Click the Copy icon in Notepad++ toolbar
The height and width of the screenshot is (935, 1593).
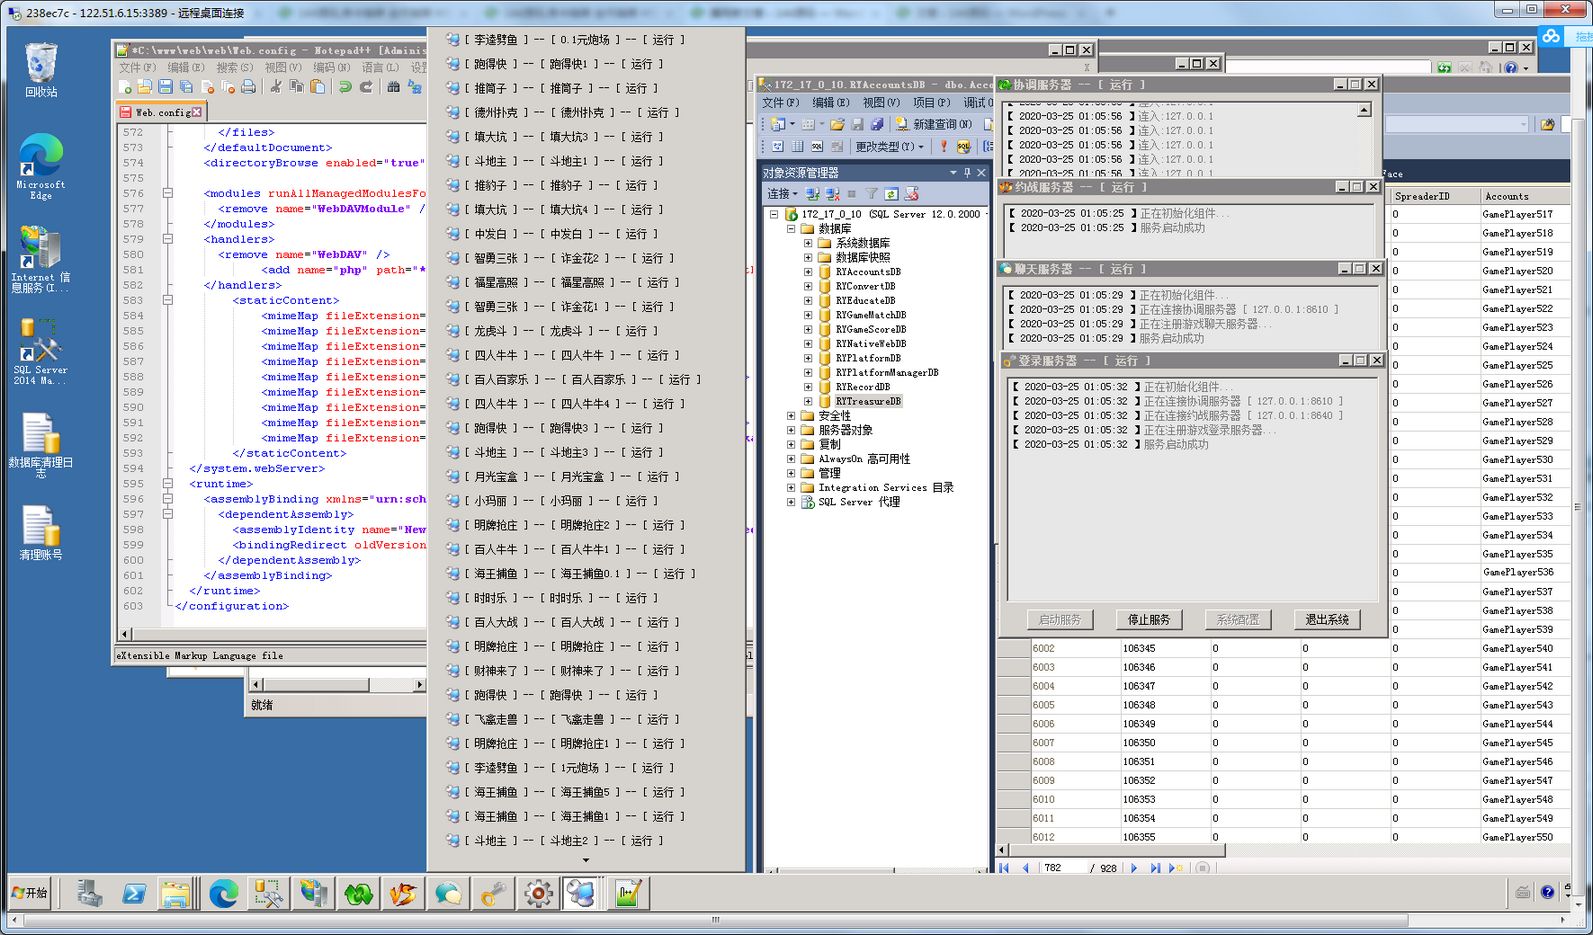pyautogui.click(x=297, y=87)
